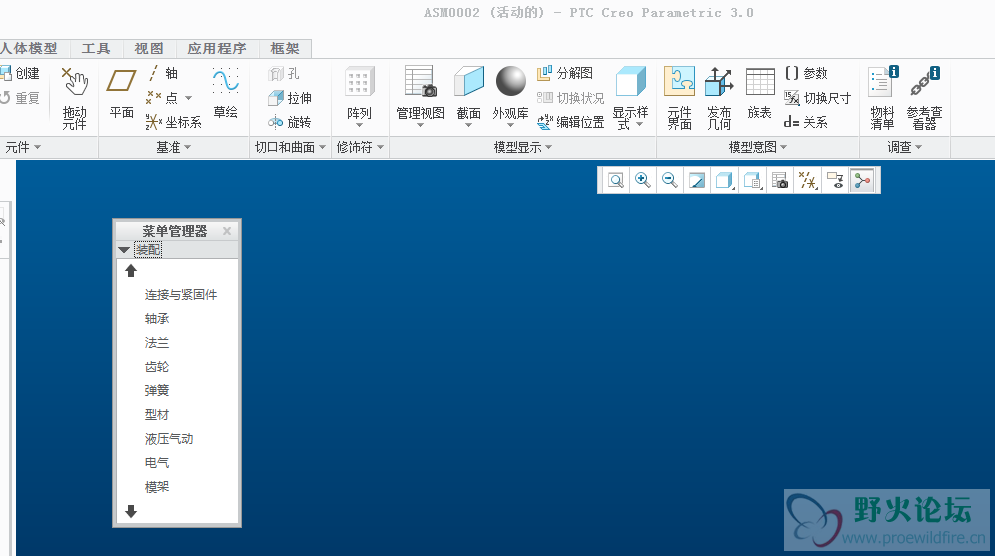
Task: Collapse the 装配 menu triangle
Action: tap(124, 250)
